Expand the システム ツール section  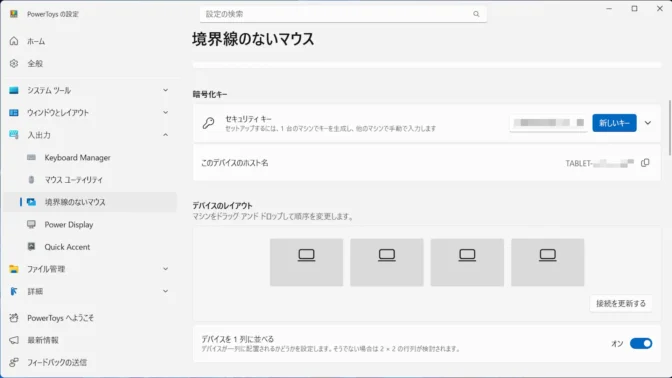click(89, 90)
